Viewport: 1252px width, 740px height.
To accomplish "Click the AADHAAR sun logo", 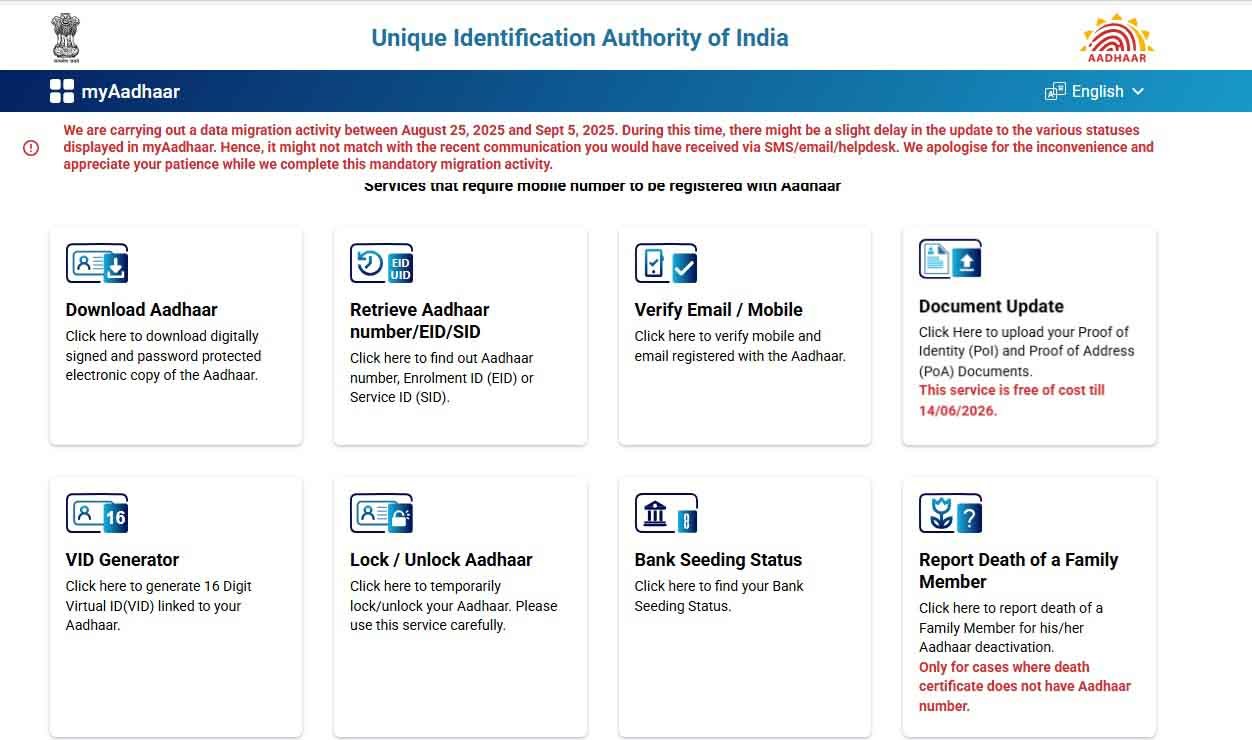I will click(1117, 38).
